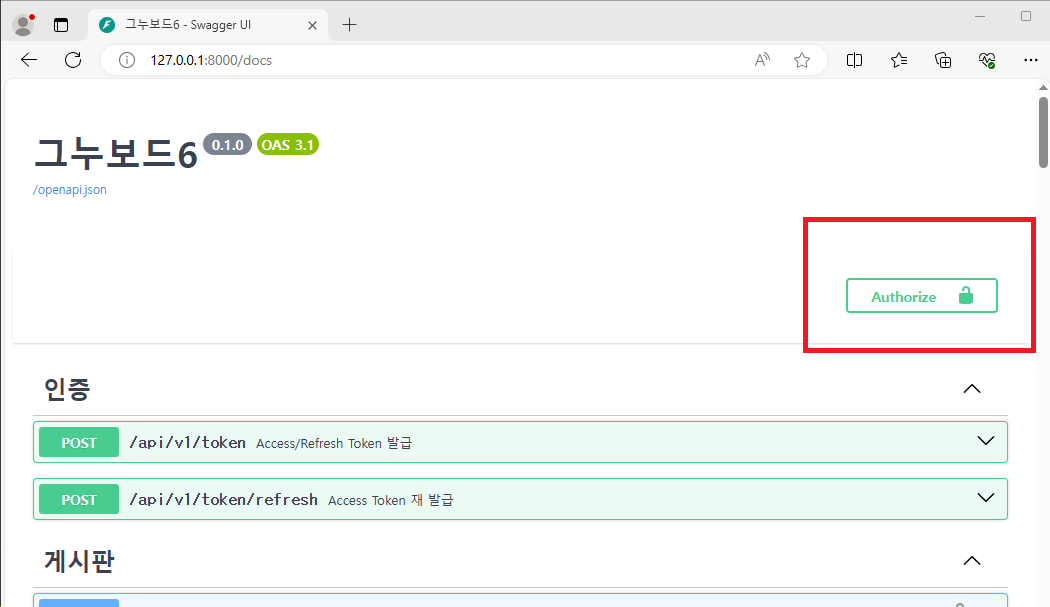Click the address bar URL 127.0.0.1:8000/docs
1050x607 pixels.
[x=211, y=60]
